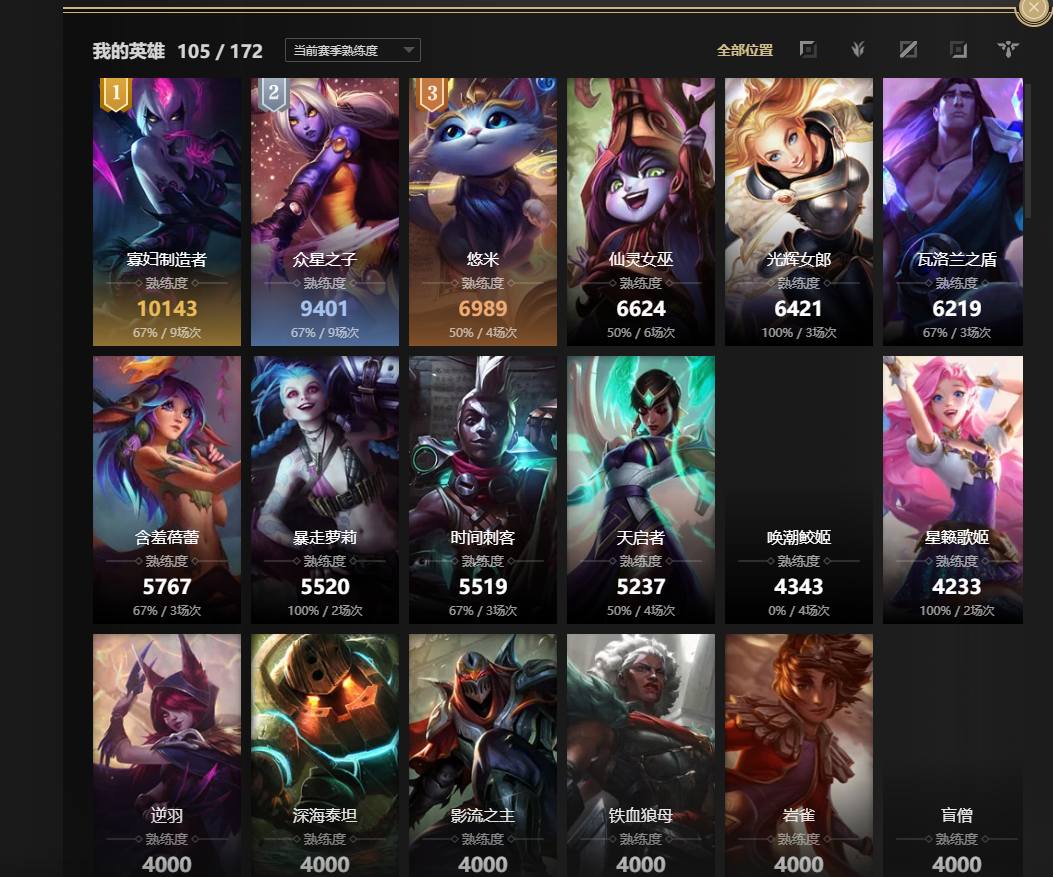Screen dimensions: 1053x877
Task: Filter champions by support position icon
Action: [x=1008, y=50]
